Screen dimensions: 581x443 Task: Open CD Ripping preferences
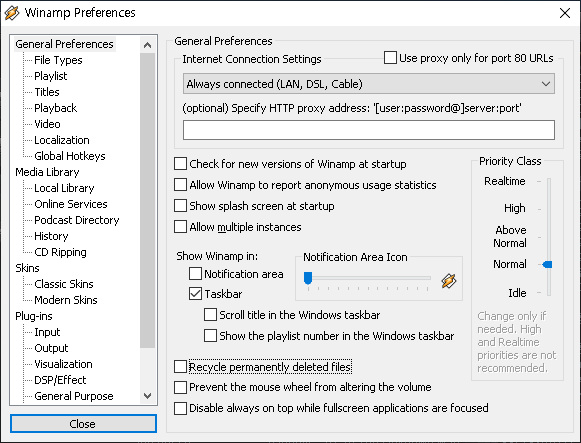point(60,252)
